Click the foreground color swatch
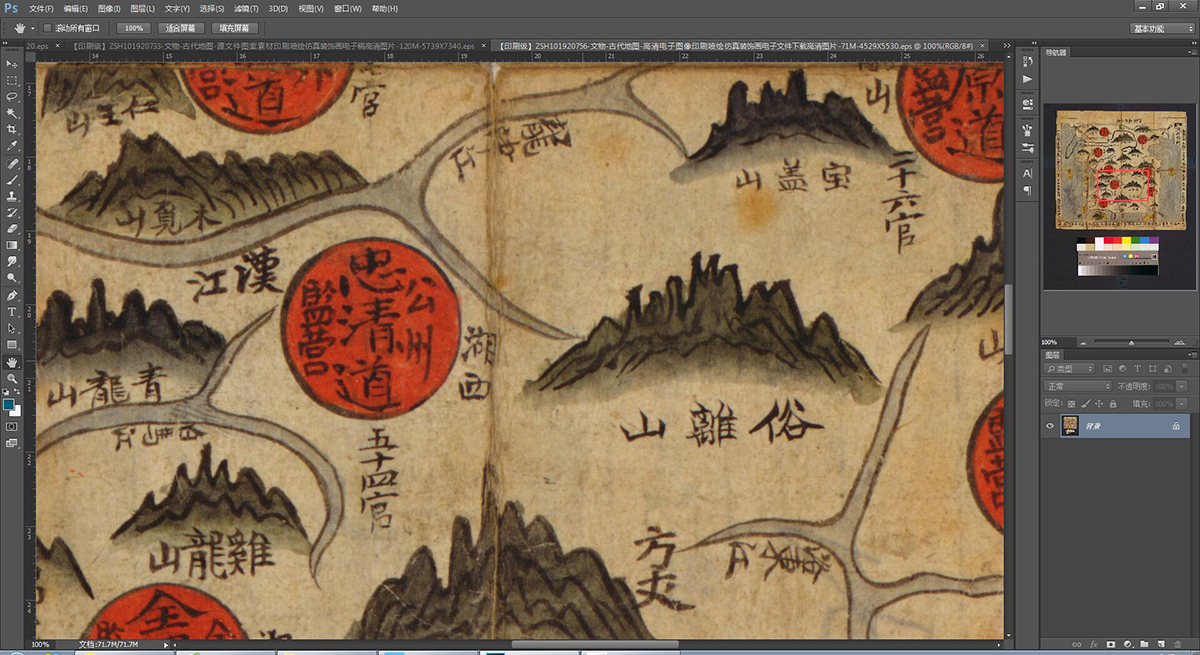This screenshot has height=655, width=1200. tap(9, 405)
